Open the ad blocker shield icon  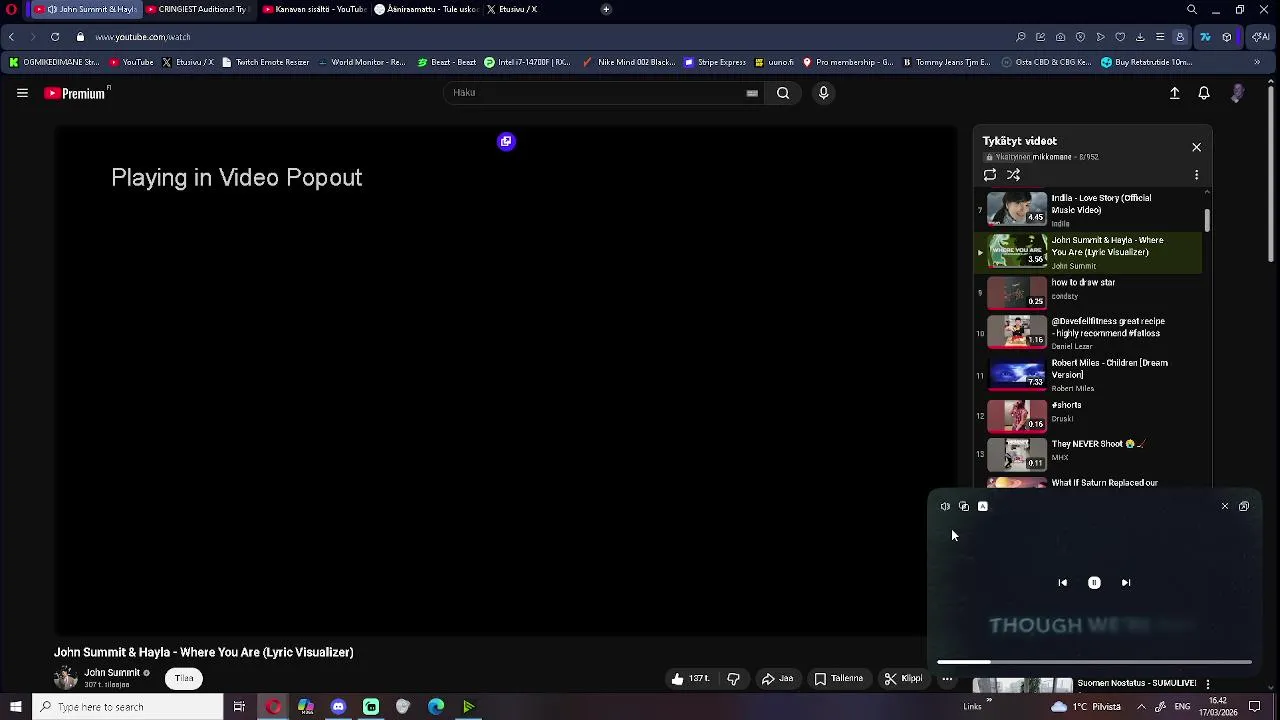[x=1080, y=37]
